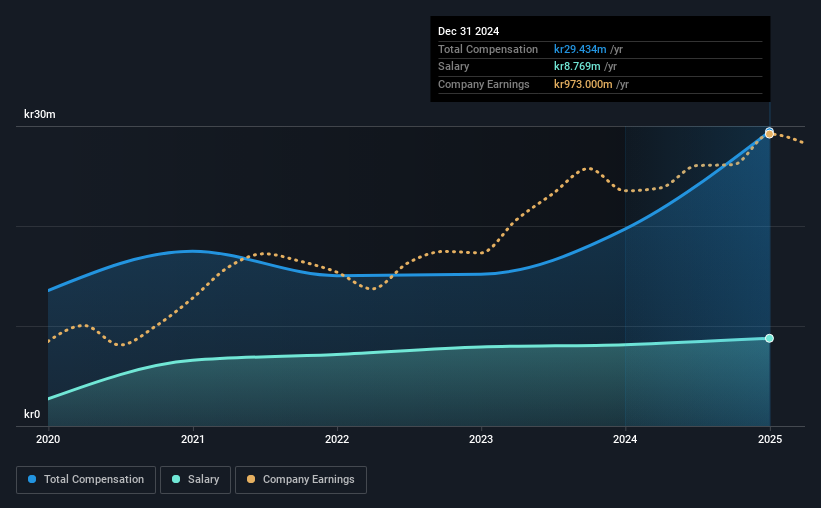Click the kr0 y-axis label
821x508 pixels.
tap(32, 414)
